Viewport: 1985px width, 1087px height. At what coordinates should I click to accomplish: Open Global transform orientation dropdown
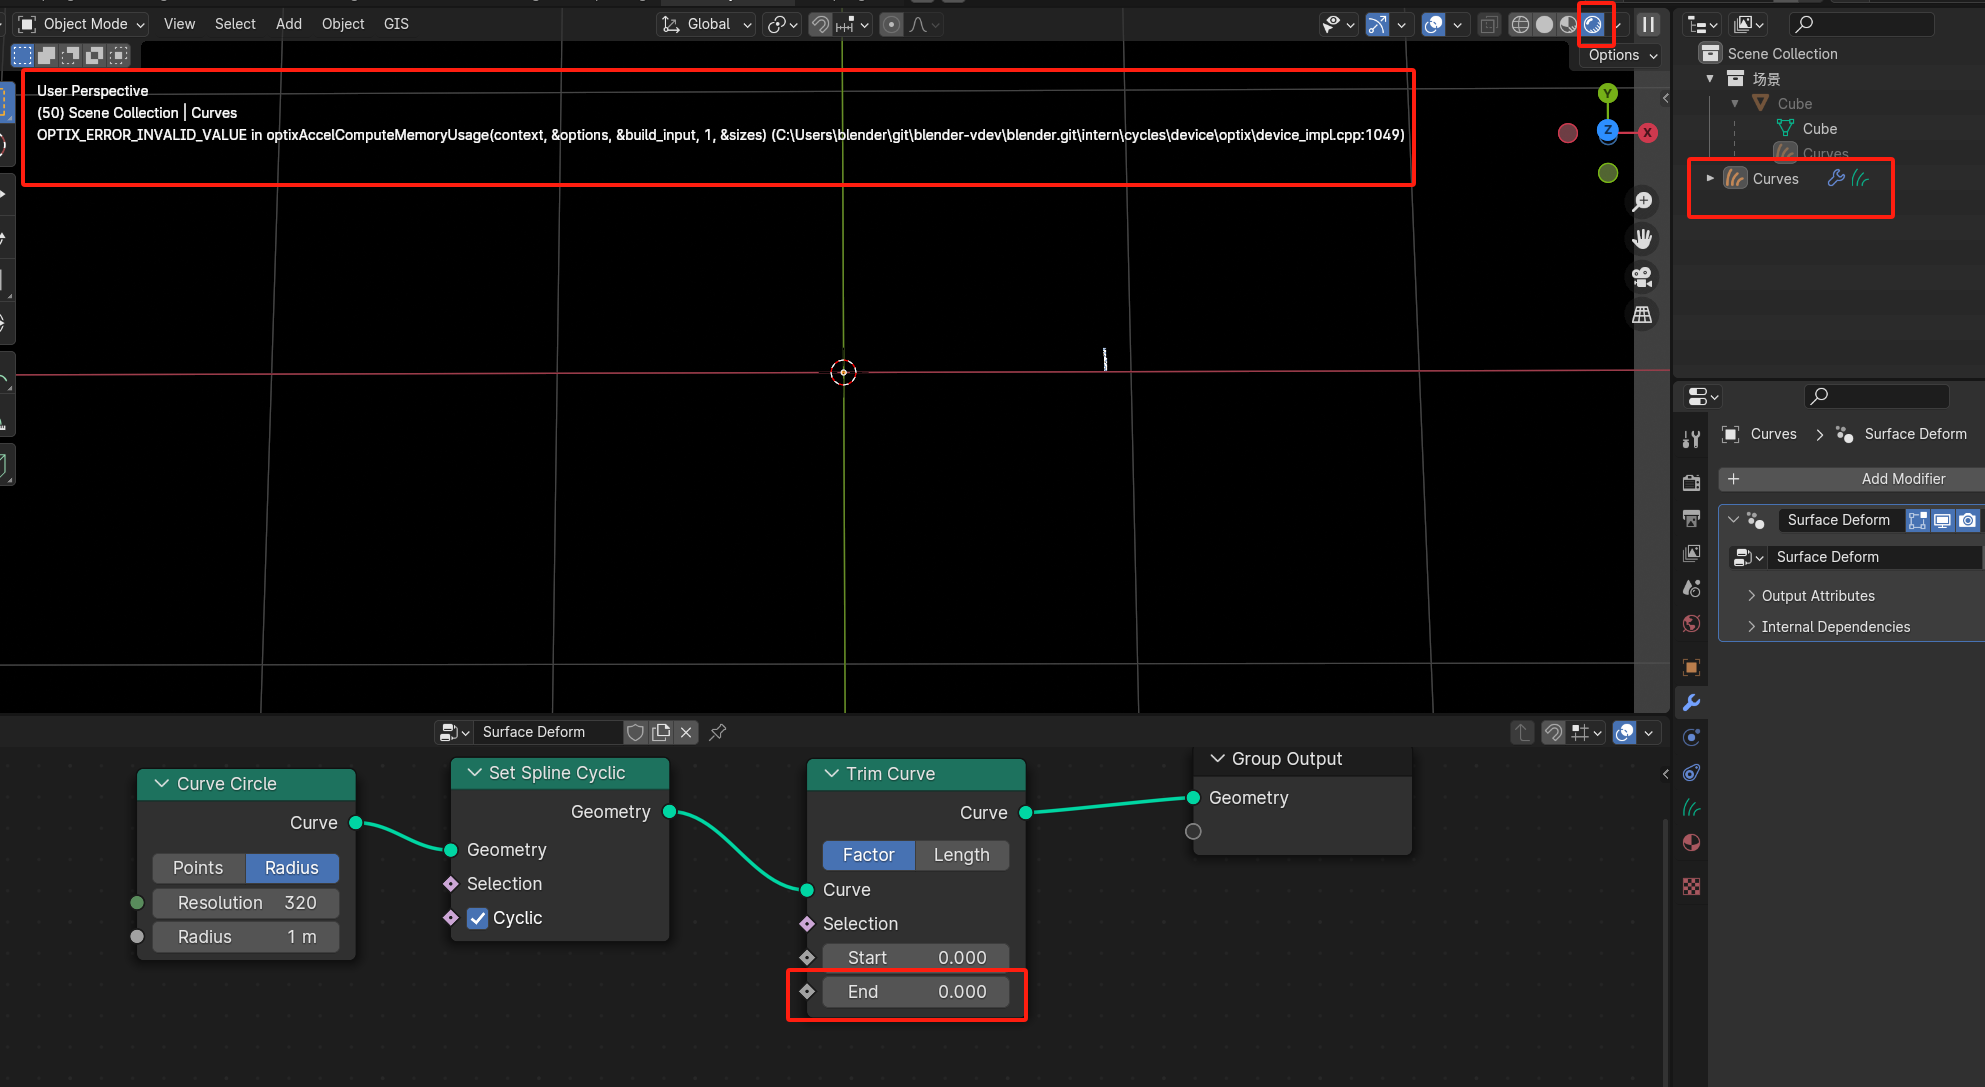[x=707, y=24]
